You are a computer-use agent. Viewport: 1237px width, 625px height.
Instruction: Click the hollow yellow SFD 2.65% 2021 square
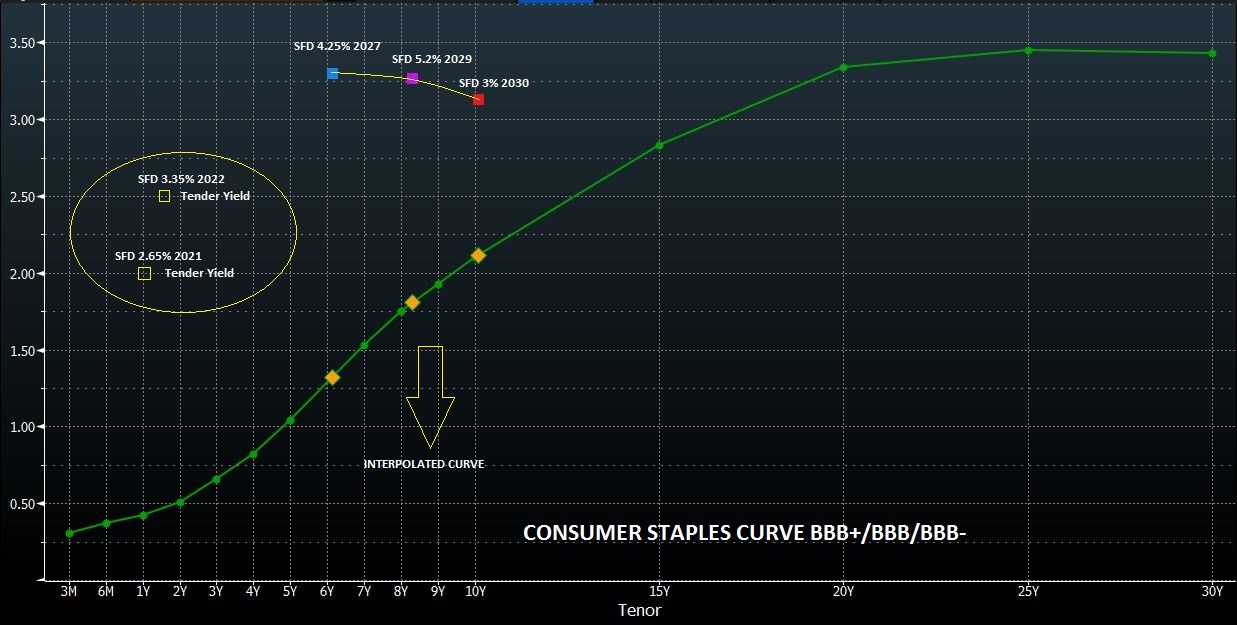(x=144, y=273)
